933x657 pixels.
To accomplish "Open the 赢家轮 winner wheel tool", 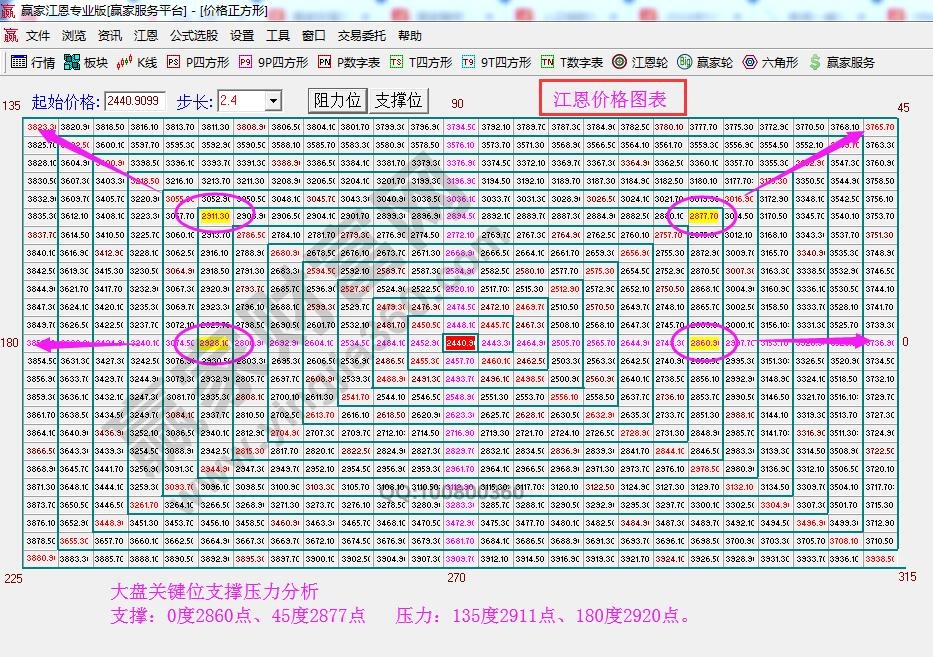I will 706,60.
